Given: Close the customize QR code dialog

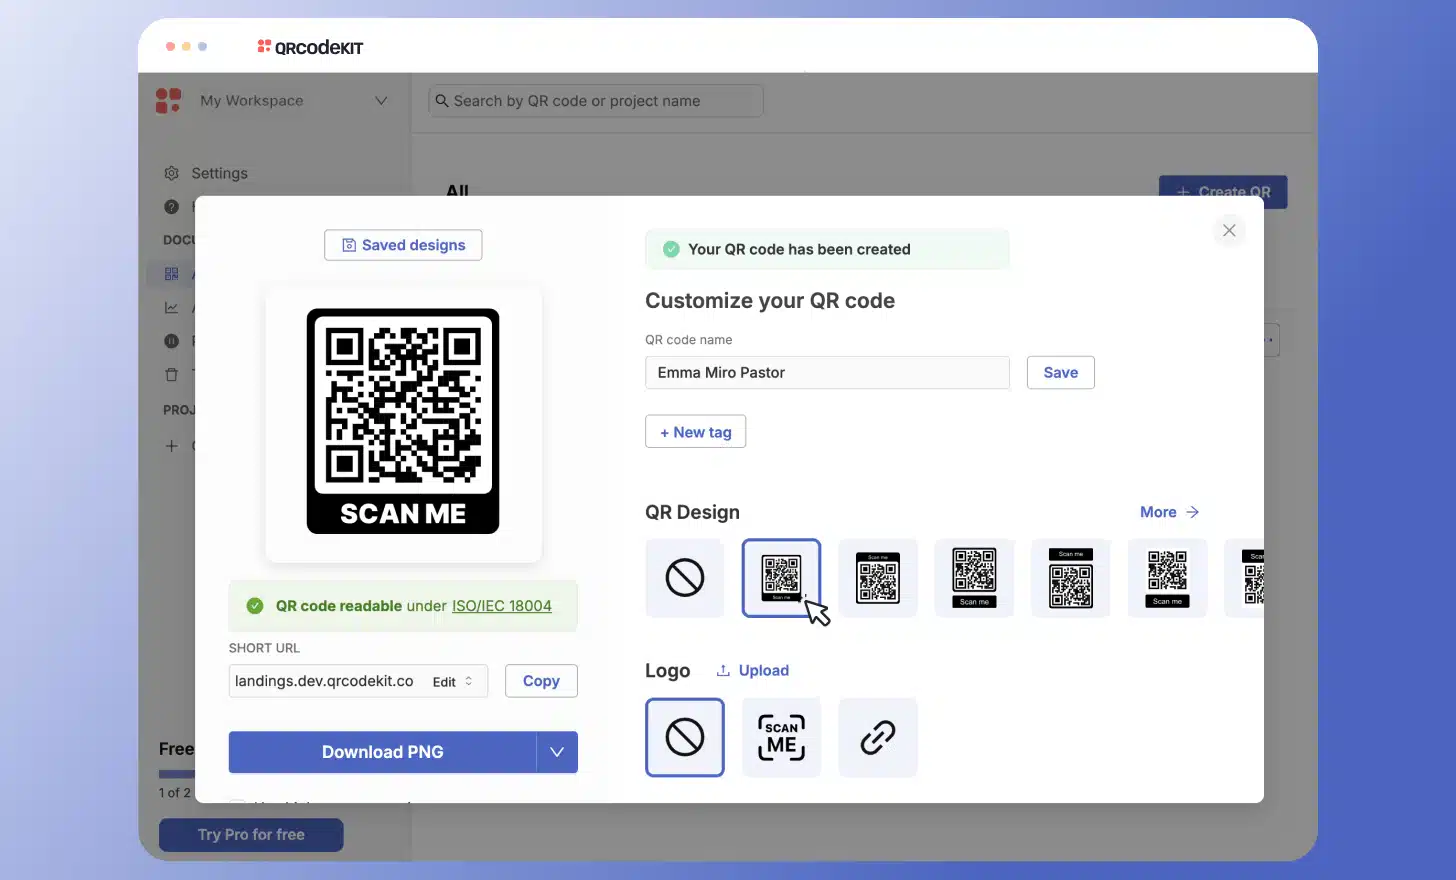Looking at the screenshot, I should (x=1229, y=230).
